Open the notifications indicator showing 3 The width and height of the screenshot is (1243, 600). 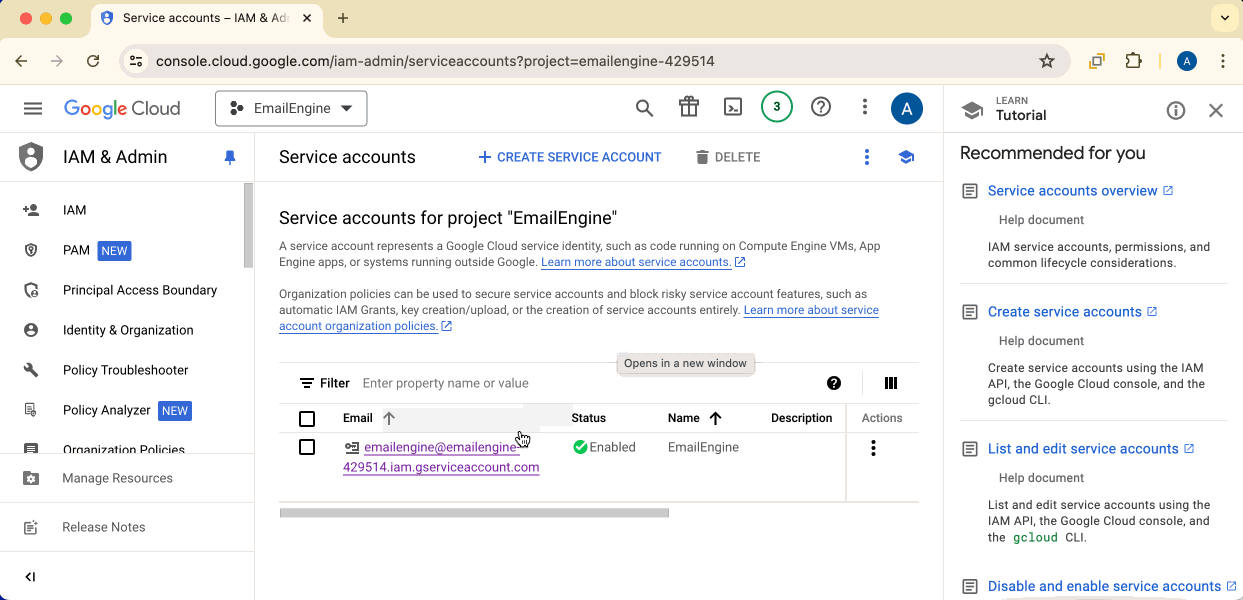click(x=777, y=106)
